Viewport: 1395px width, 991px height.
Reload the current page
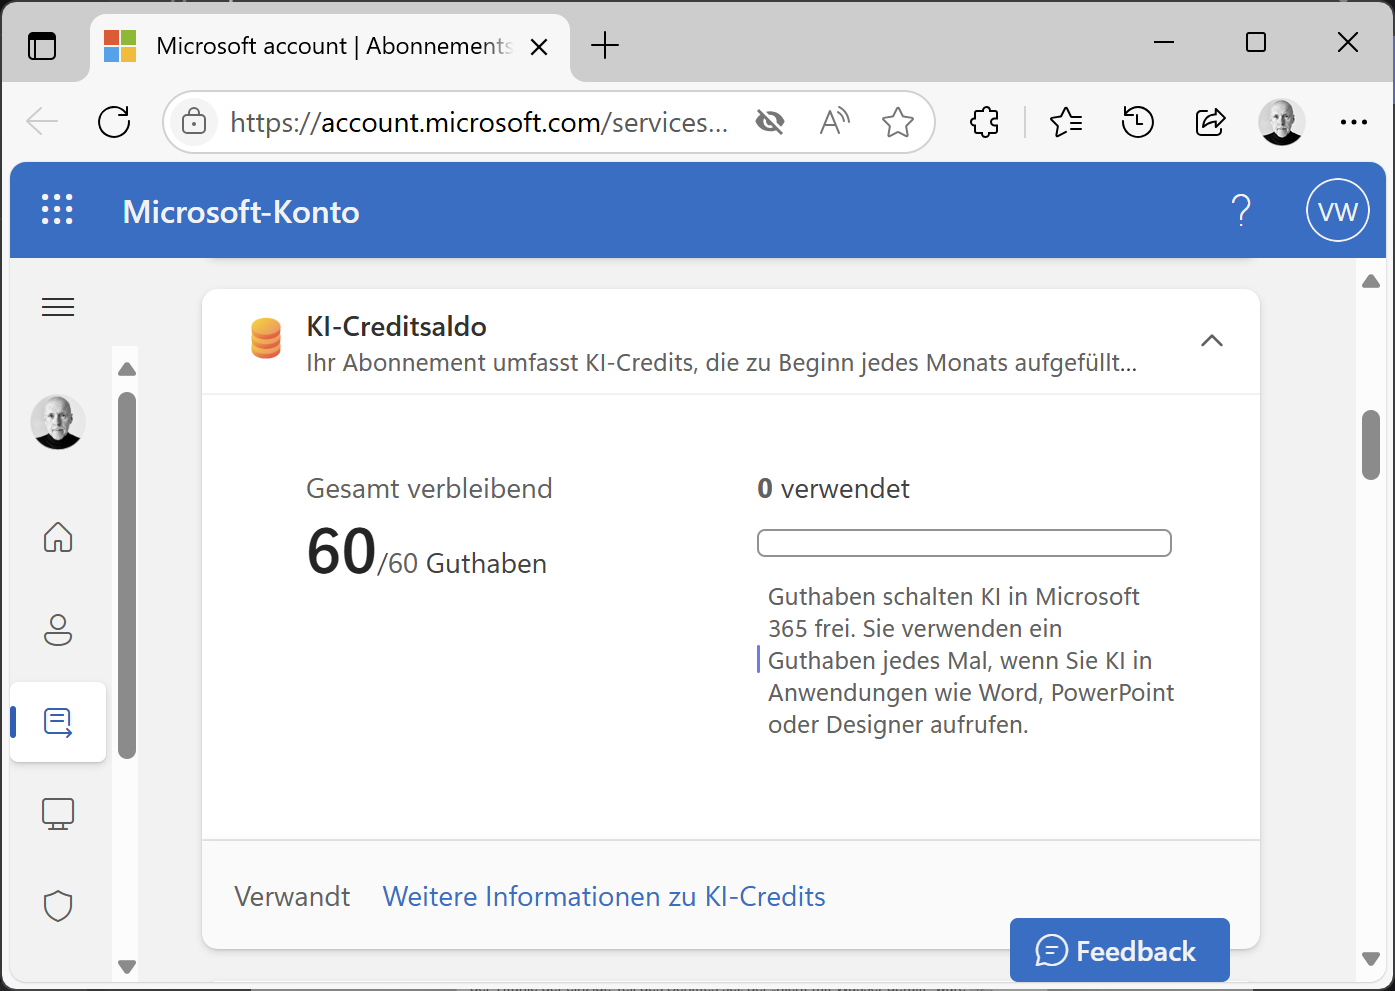tap(114, 122)
